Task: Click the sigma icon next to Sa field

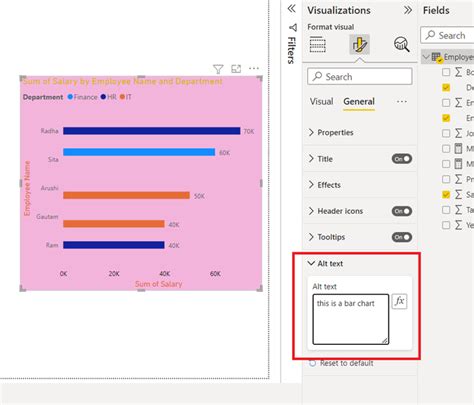Action: click(x=459, y=195)
